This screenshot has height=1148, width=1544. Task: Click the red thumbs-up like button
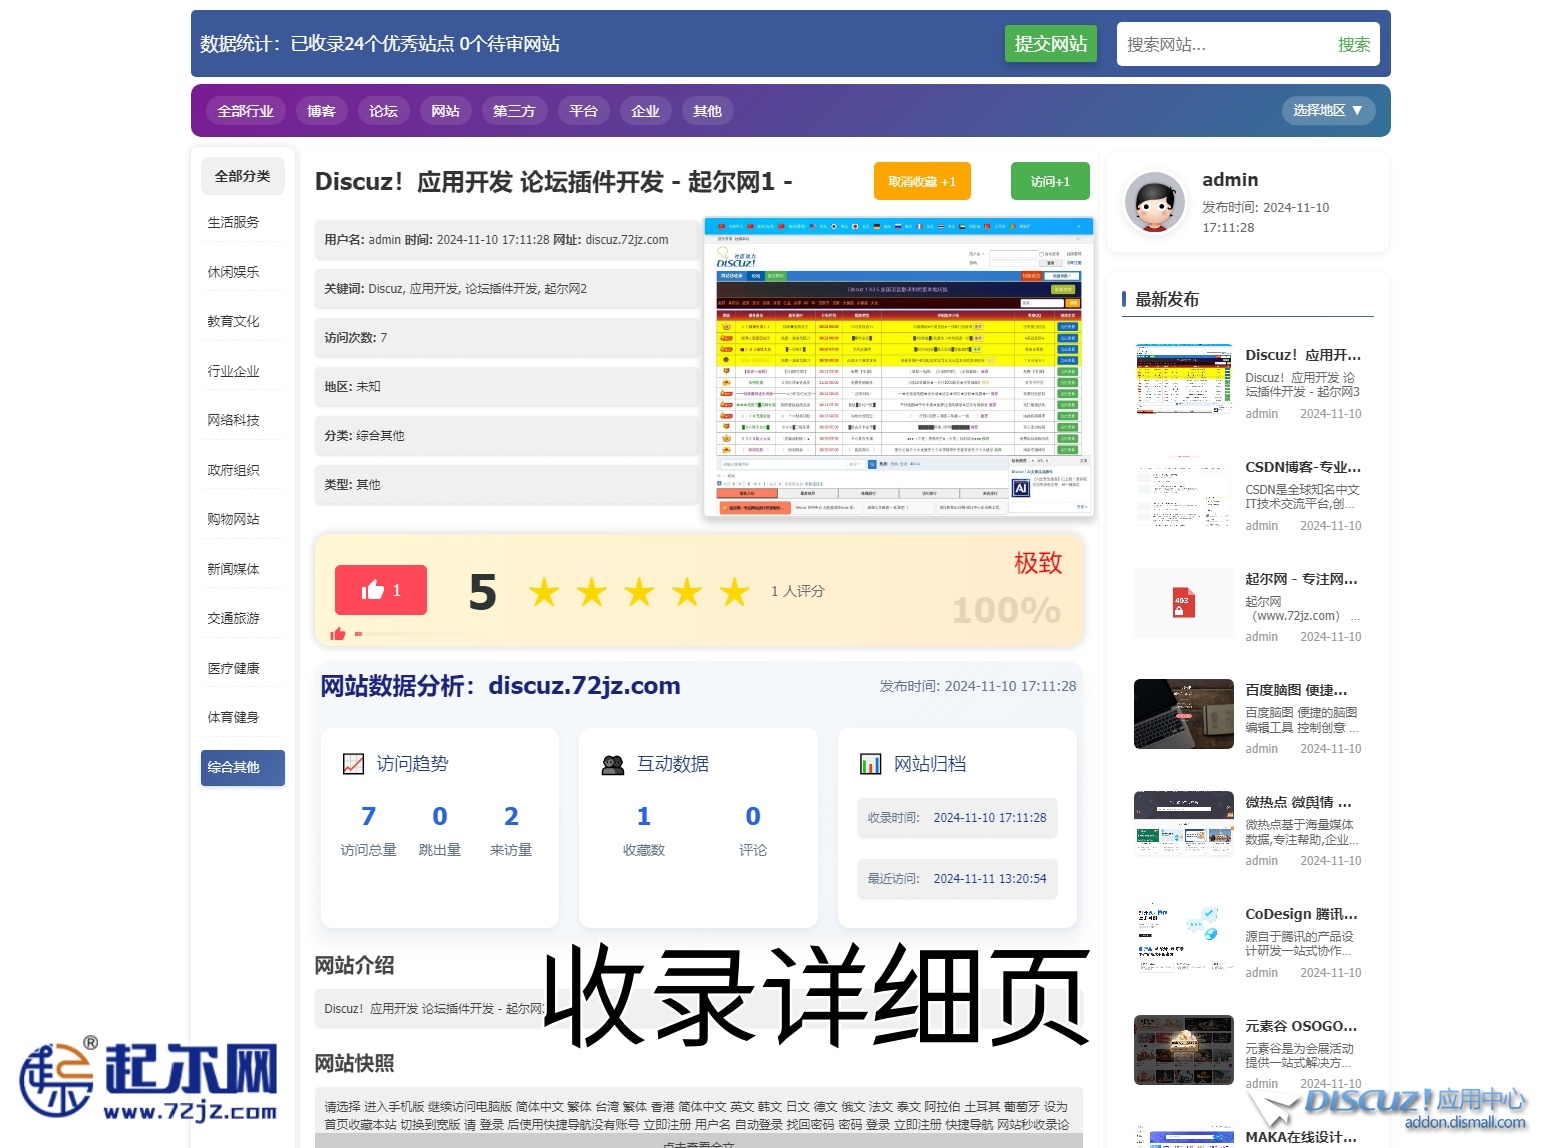click(380, 590)
